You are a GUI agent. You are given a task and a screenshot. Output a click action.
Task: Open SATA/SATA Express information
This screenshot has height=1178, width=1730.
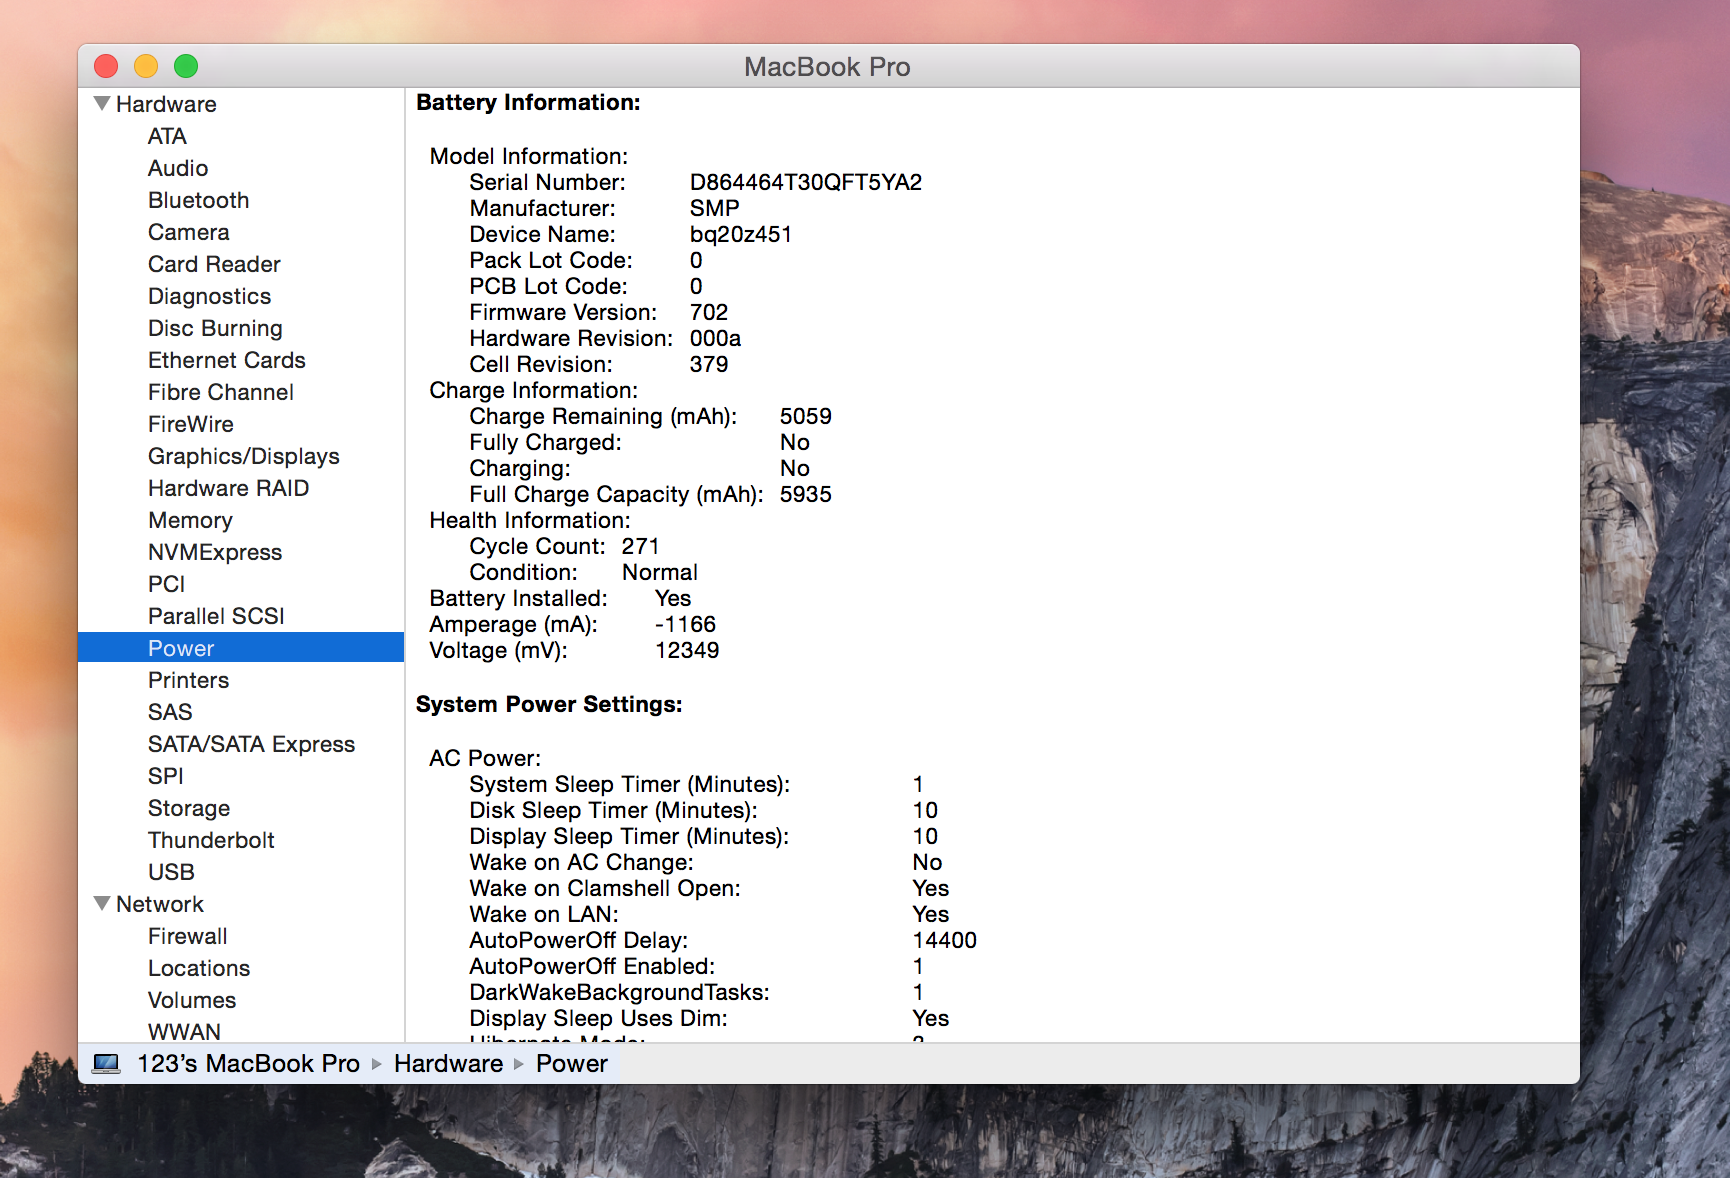pos(251,744)
